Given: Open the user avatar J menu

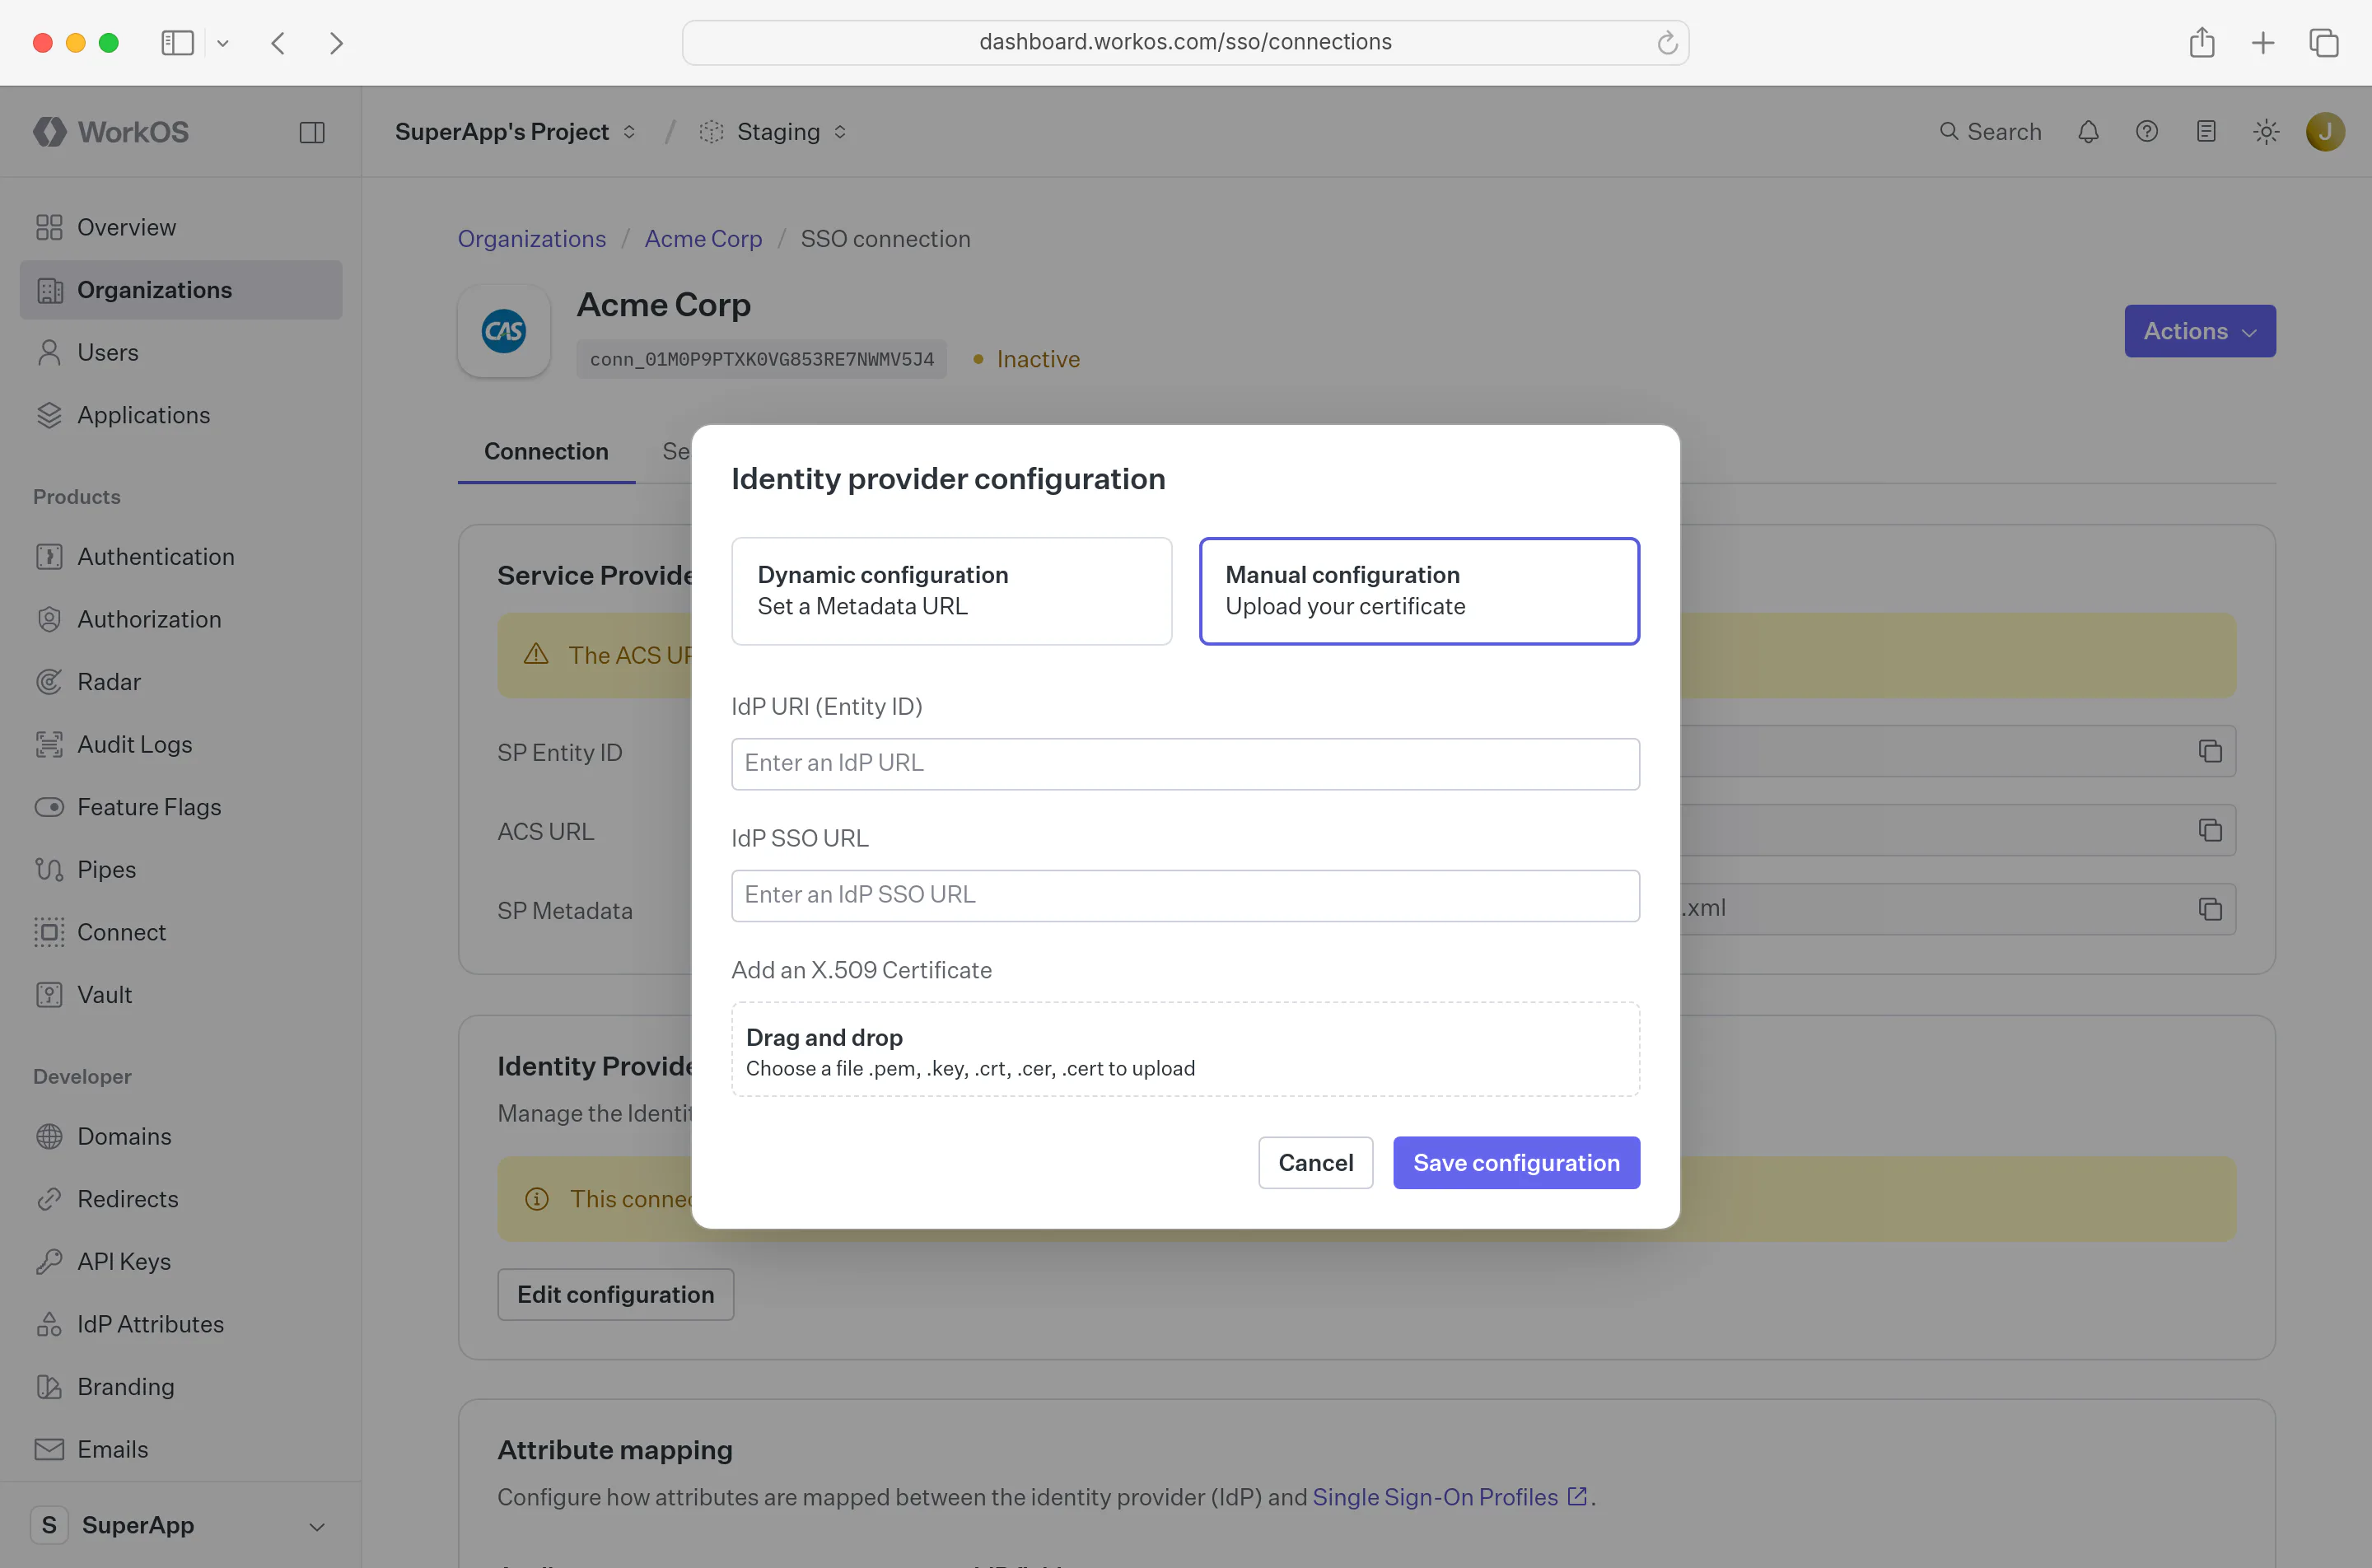Looking at the screenshot, I should 2325,132.
